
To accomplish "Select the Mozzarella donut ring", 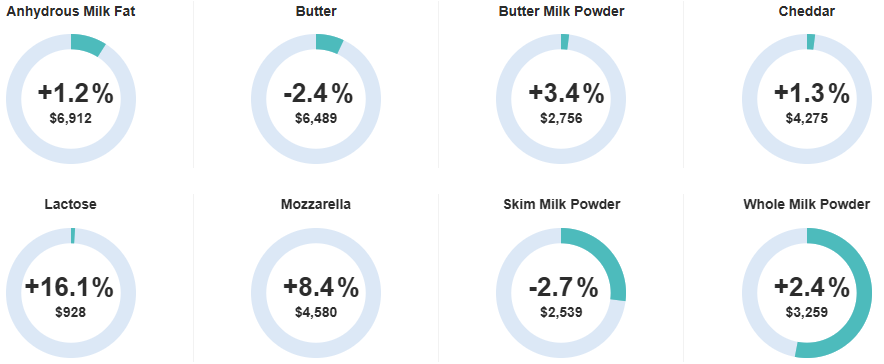I will (316, 293).
